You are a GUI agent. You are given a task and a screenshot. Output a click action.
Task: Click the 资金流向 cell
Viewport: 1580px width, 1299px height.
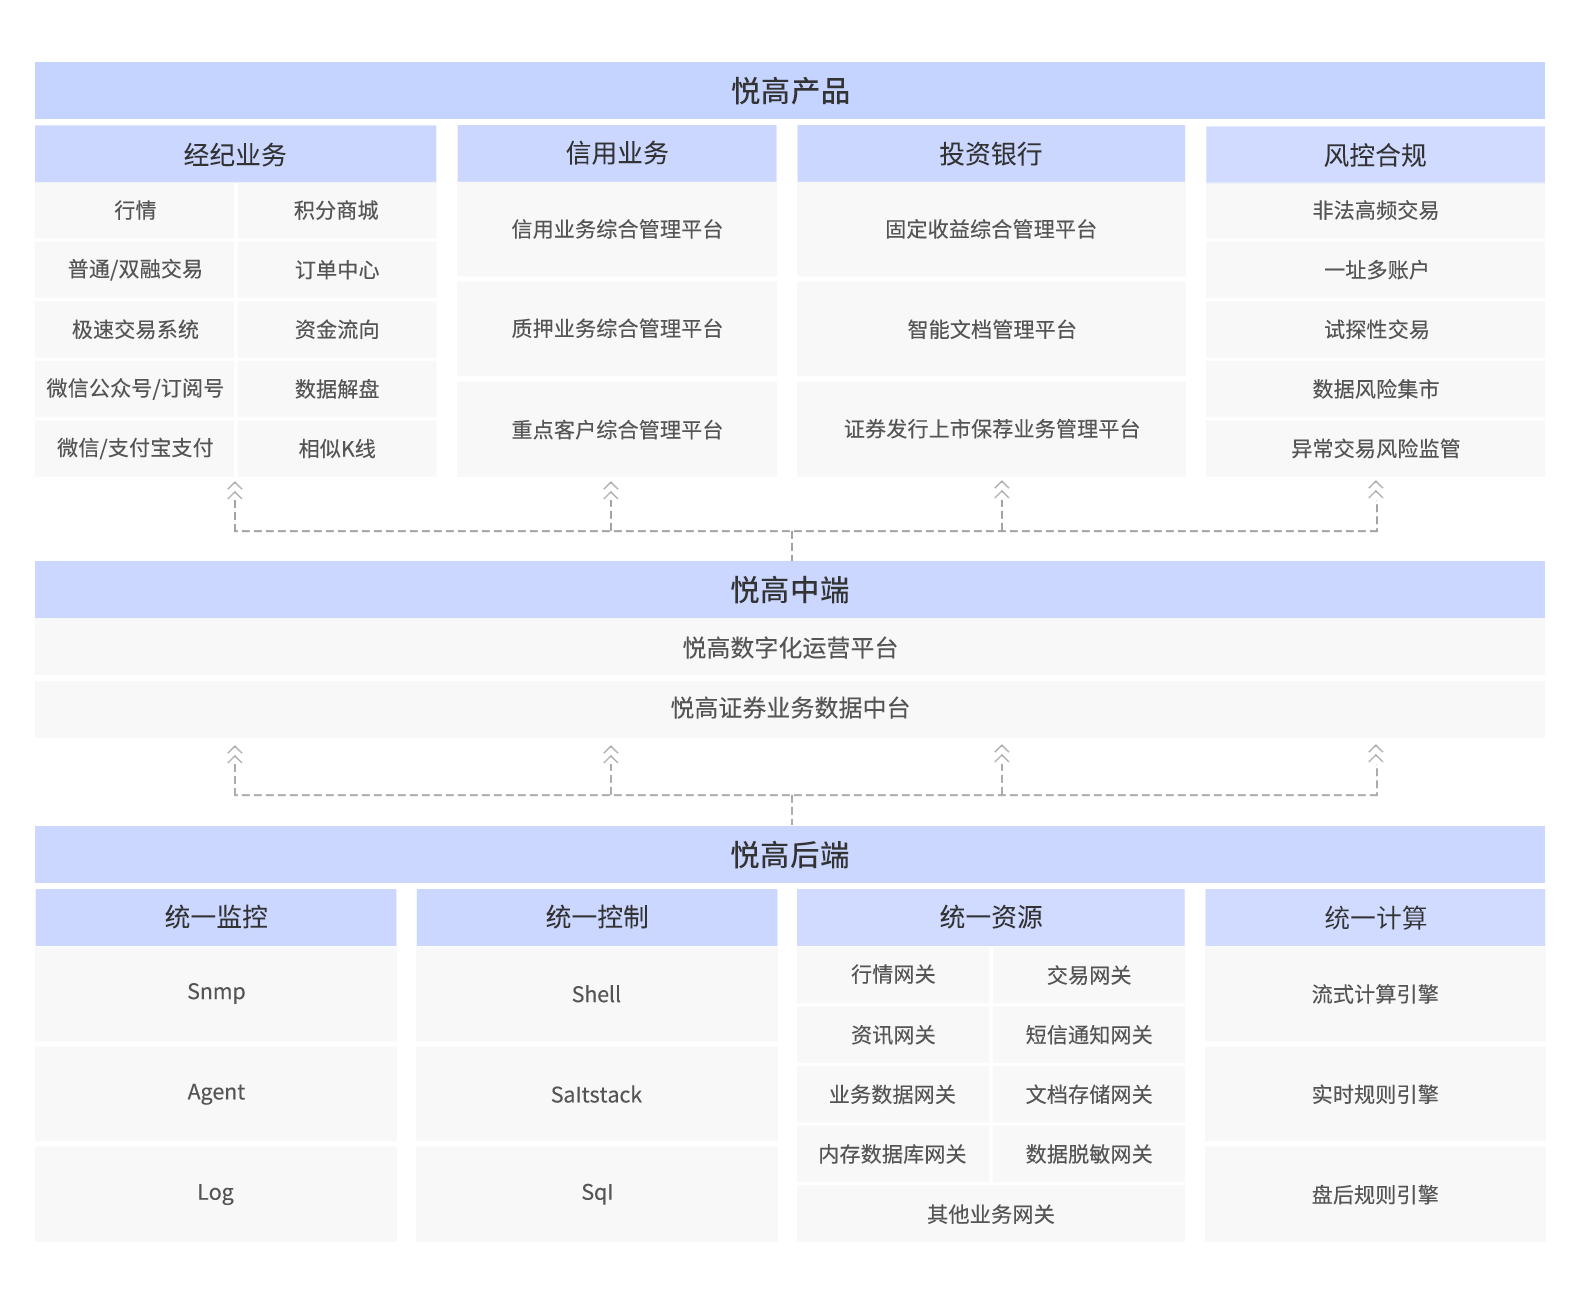tap(337, 330)
